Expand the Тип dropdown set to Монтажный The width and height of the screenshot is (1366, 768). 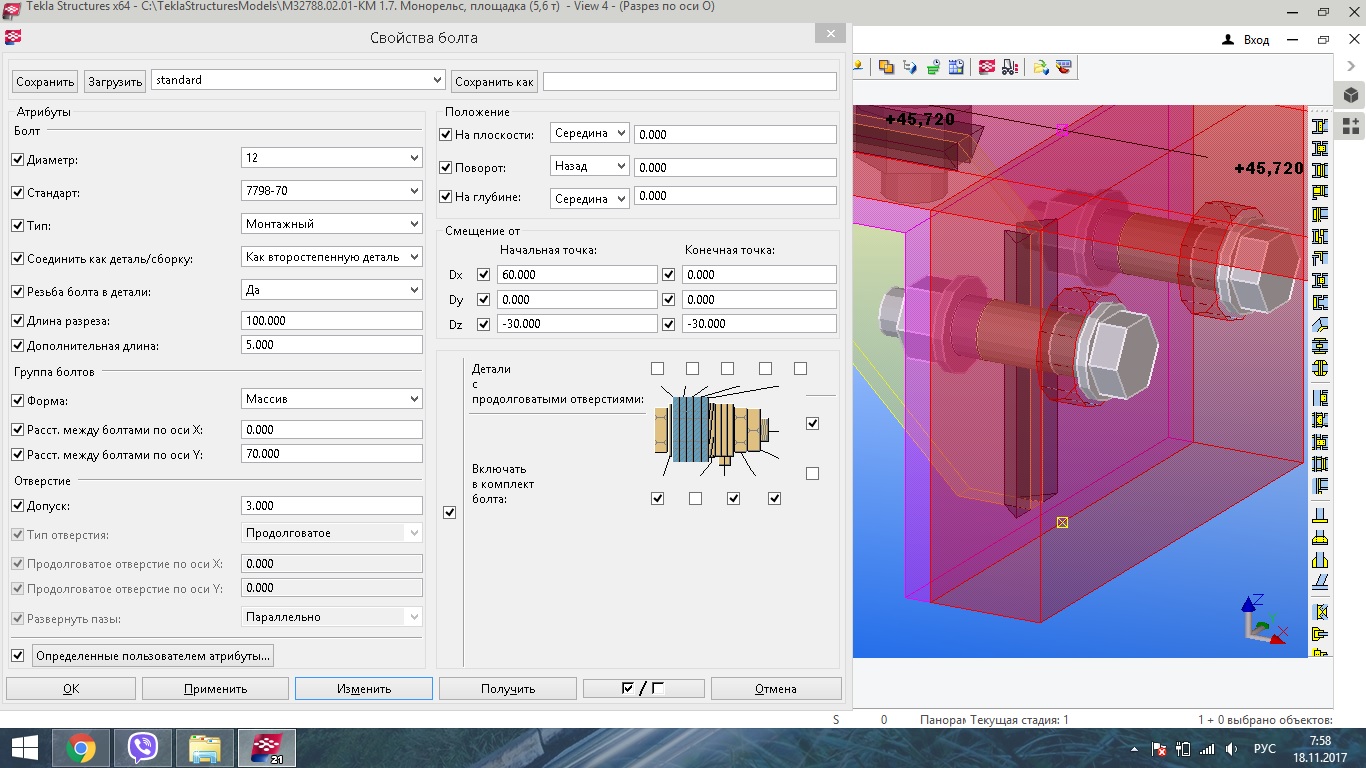point(332,224)
